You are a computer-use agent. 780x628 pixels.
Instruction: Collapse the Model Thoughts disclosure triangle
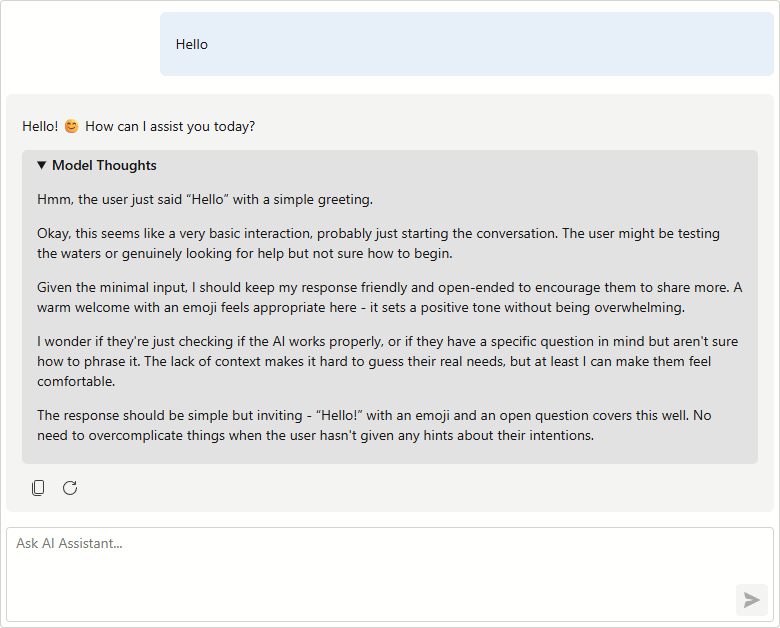click(x=42, y=165)
